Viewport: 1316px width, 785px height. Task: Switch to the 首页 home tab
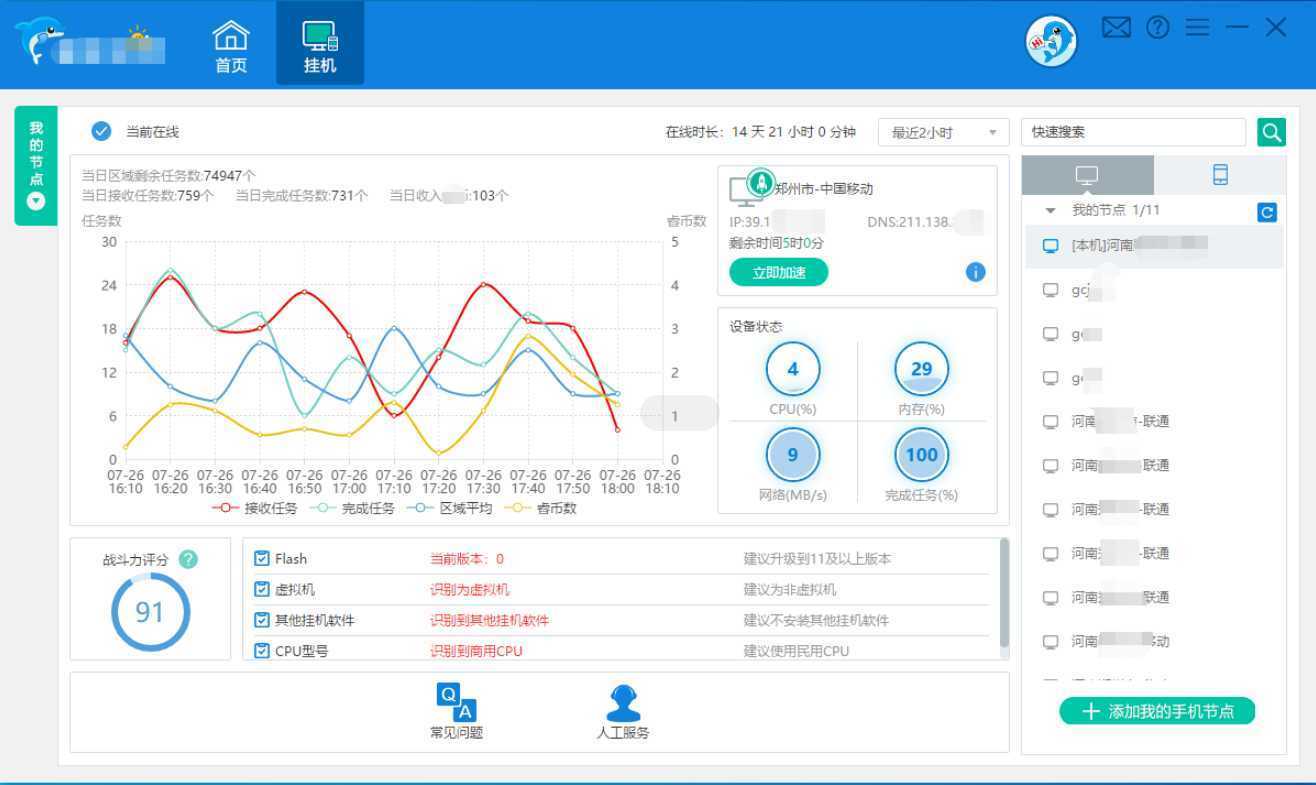[231, 46]
